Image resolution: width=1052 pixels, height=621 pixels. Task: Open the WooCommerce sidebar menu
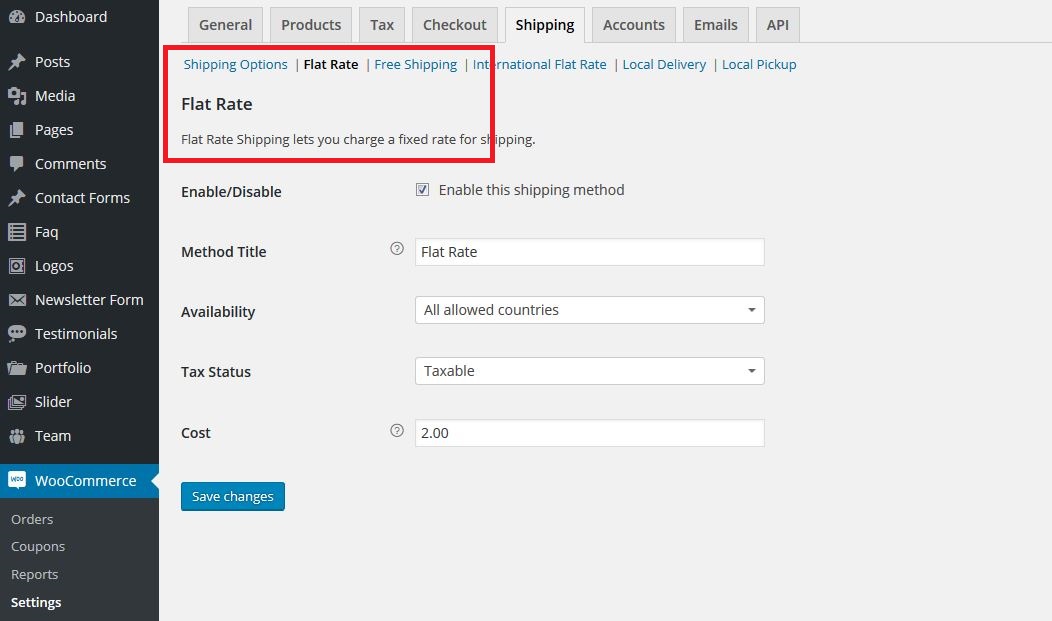[79, 481]
